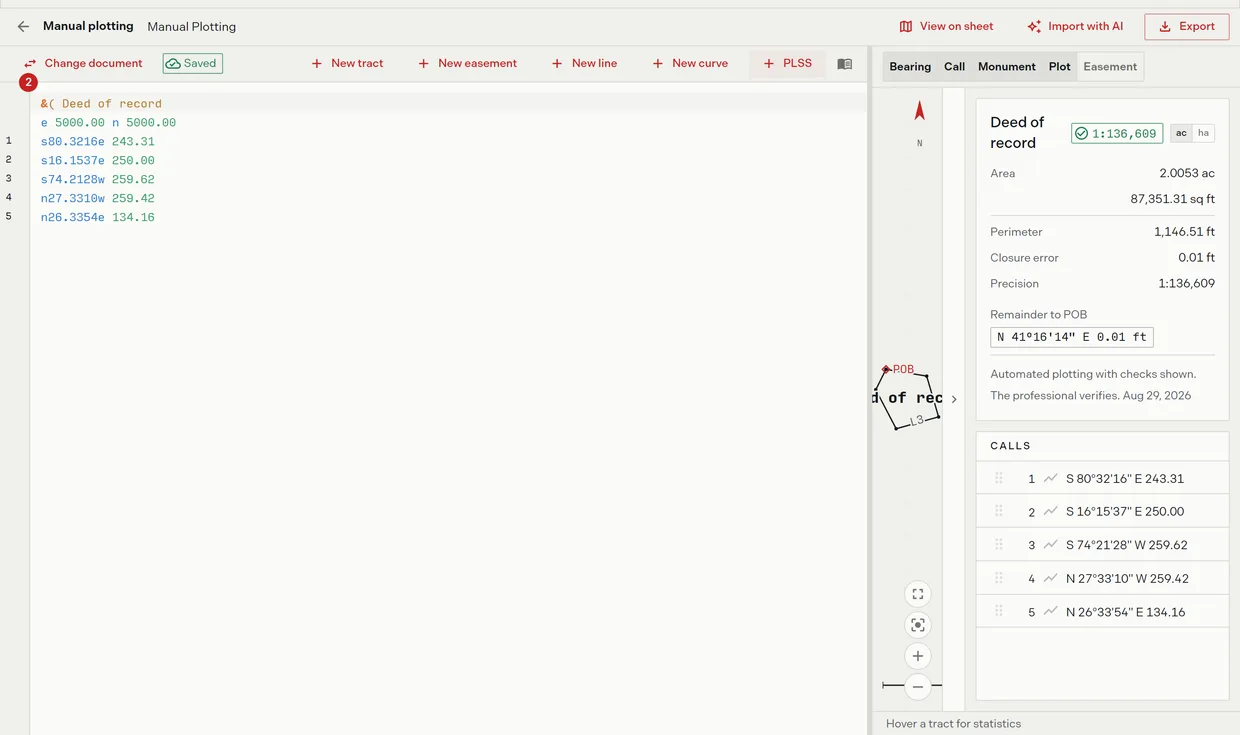Click the L3 label on the plot
This screenshot has height=735, width=1240.
[916, 421]
